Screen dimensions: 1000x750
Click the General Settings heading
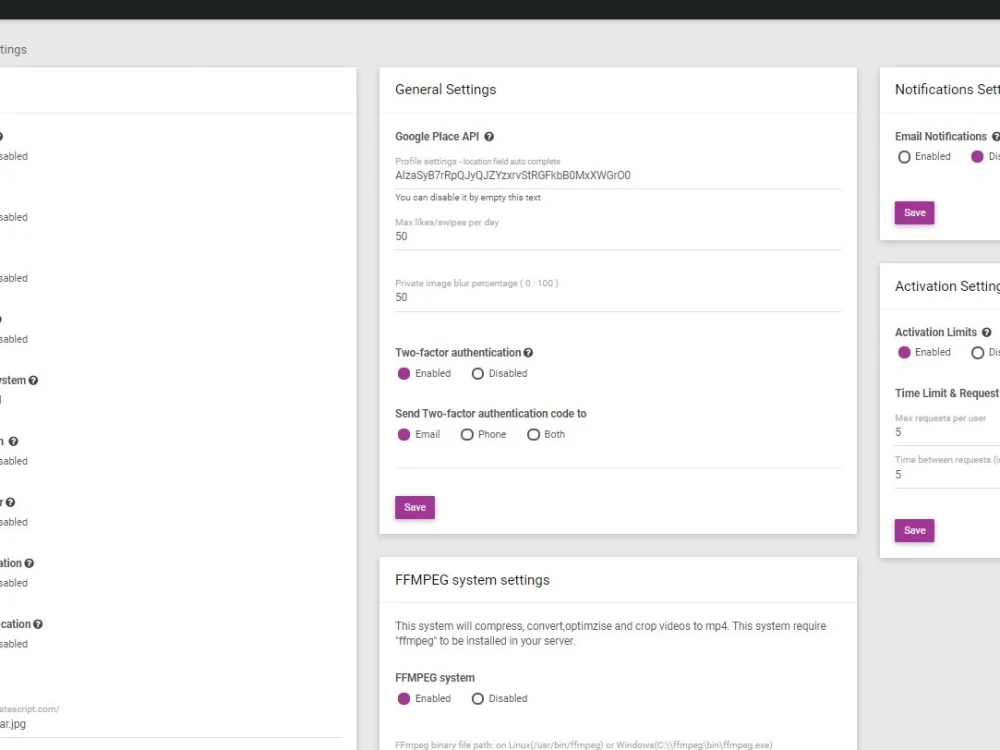click(445, 89)
